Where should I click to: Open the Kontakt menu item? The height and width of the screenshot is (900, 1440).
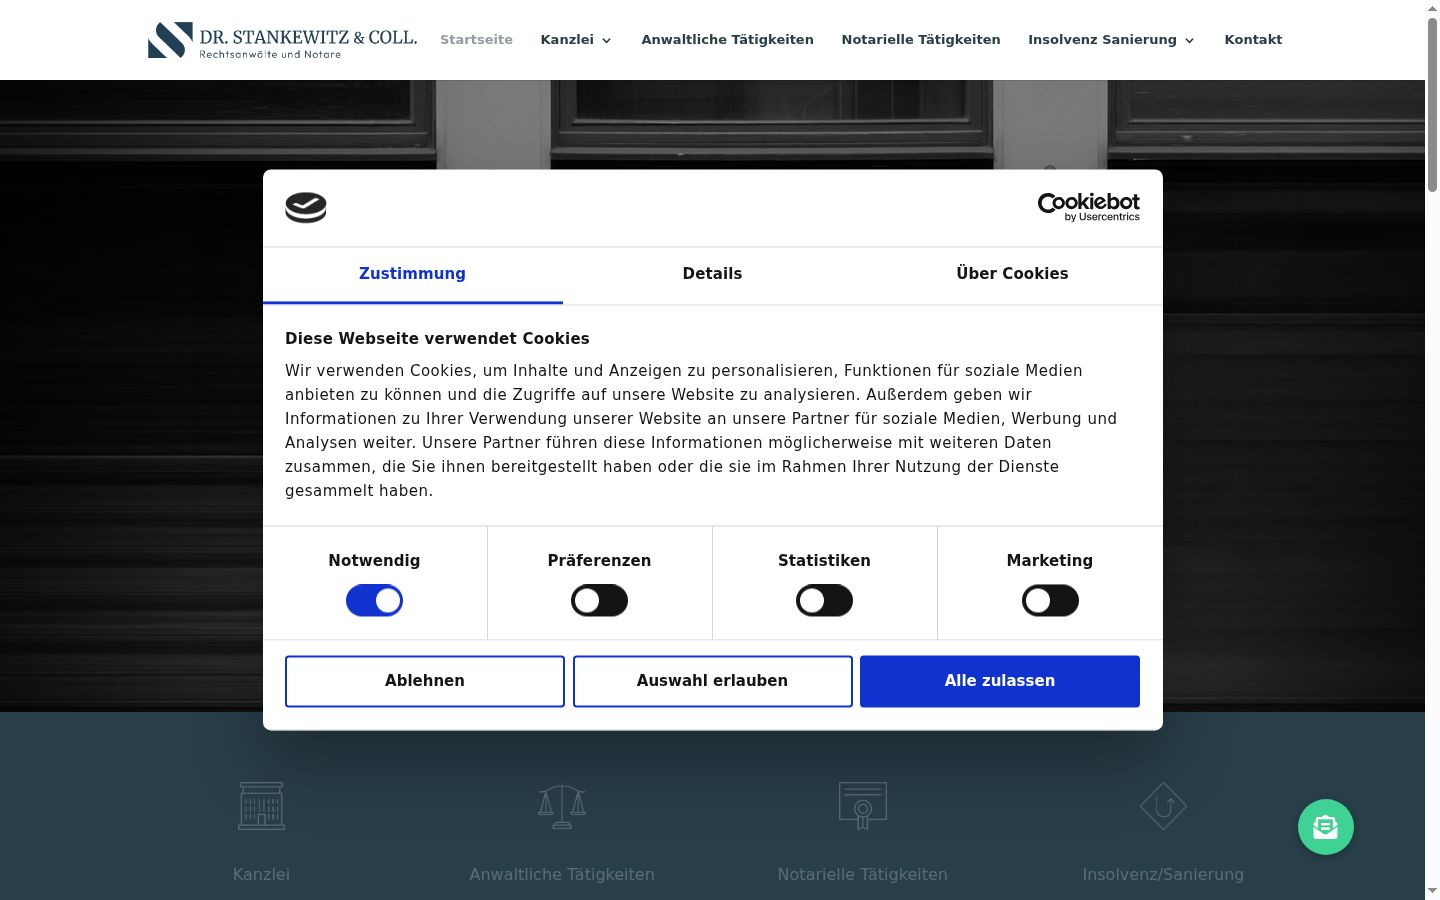pyautogui.click(x=1253, y=40)
